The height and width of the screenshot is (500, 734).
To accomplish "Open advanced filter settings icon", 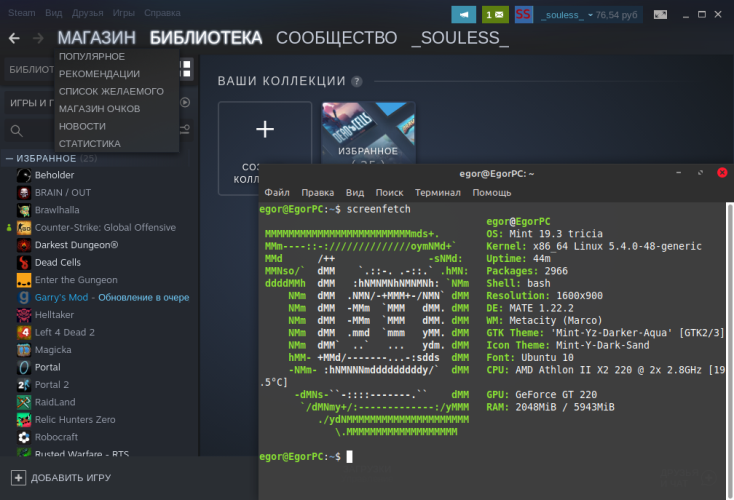I will [x=185, y=129].
